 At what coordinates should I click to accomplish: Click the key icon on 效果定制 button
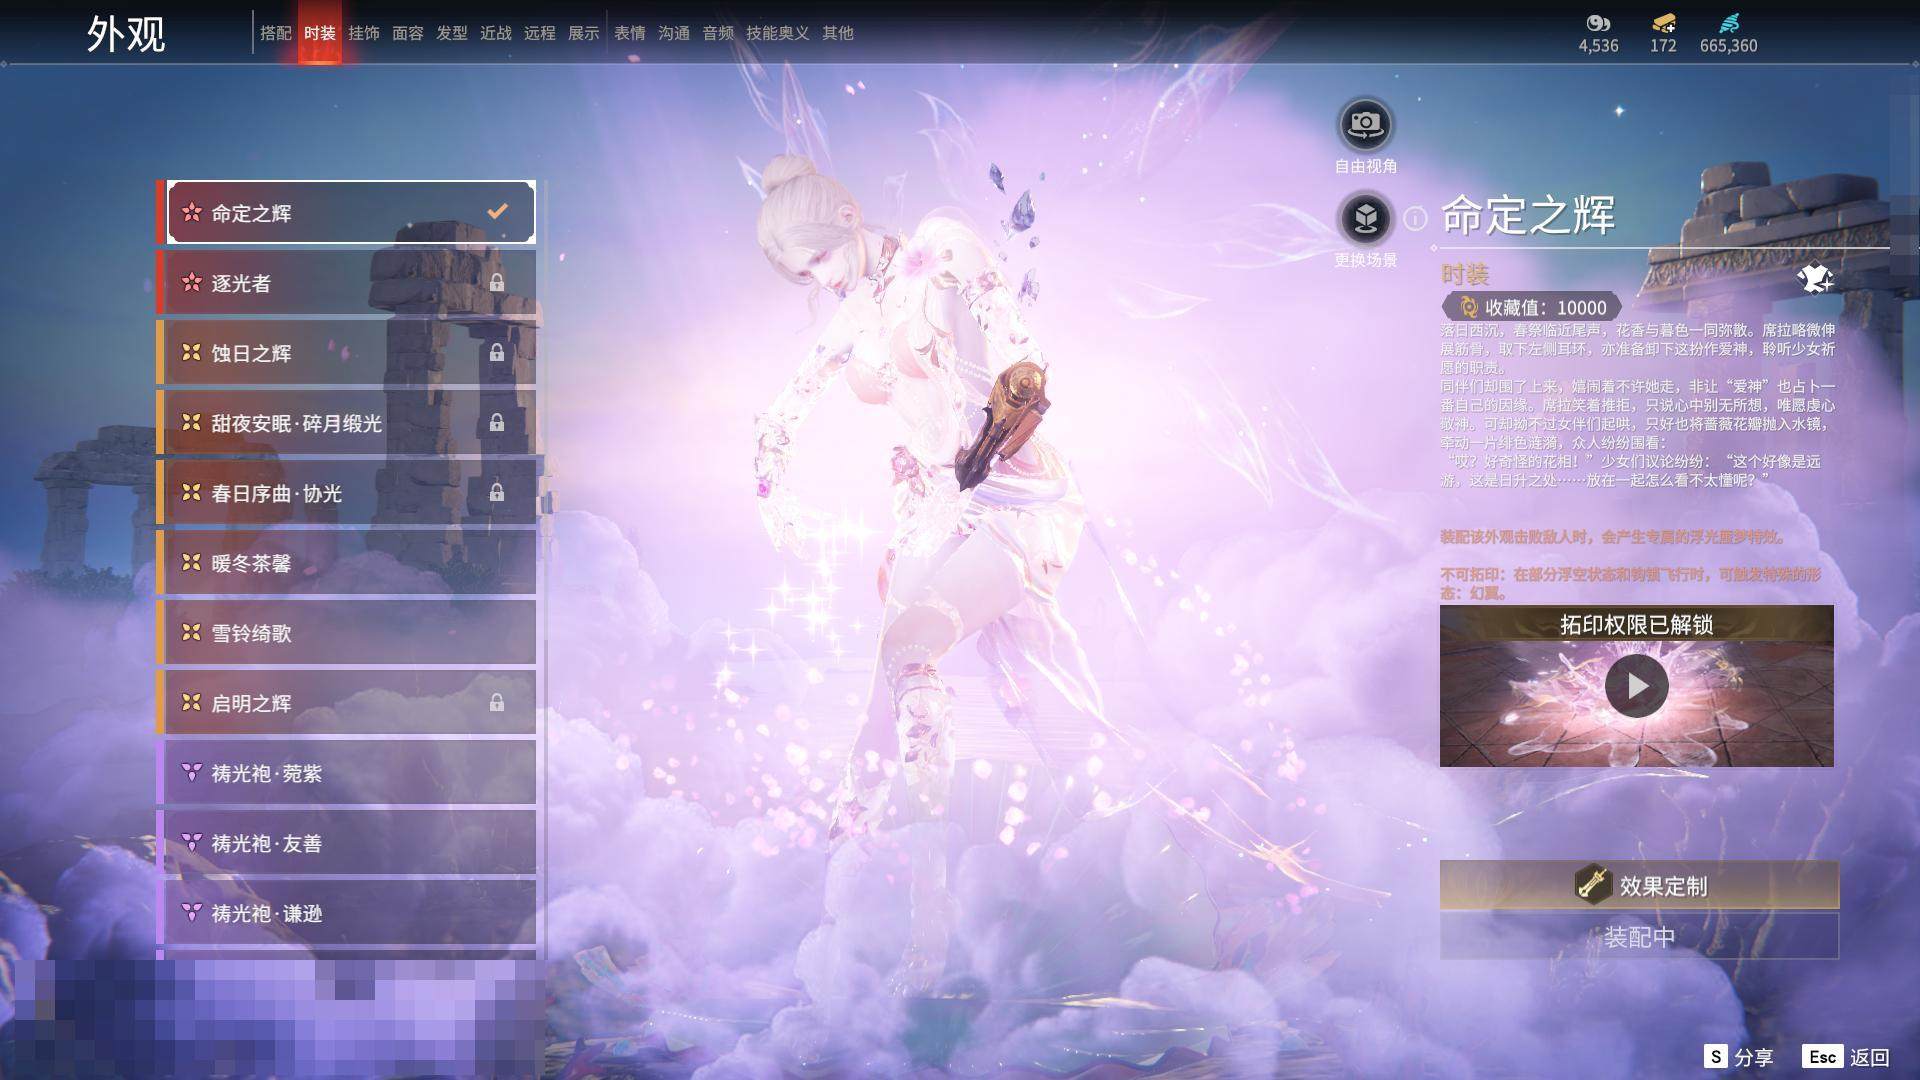click(x=1592, y=885)
